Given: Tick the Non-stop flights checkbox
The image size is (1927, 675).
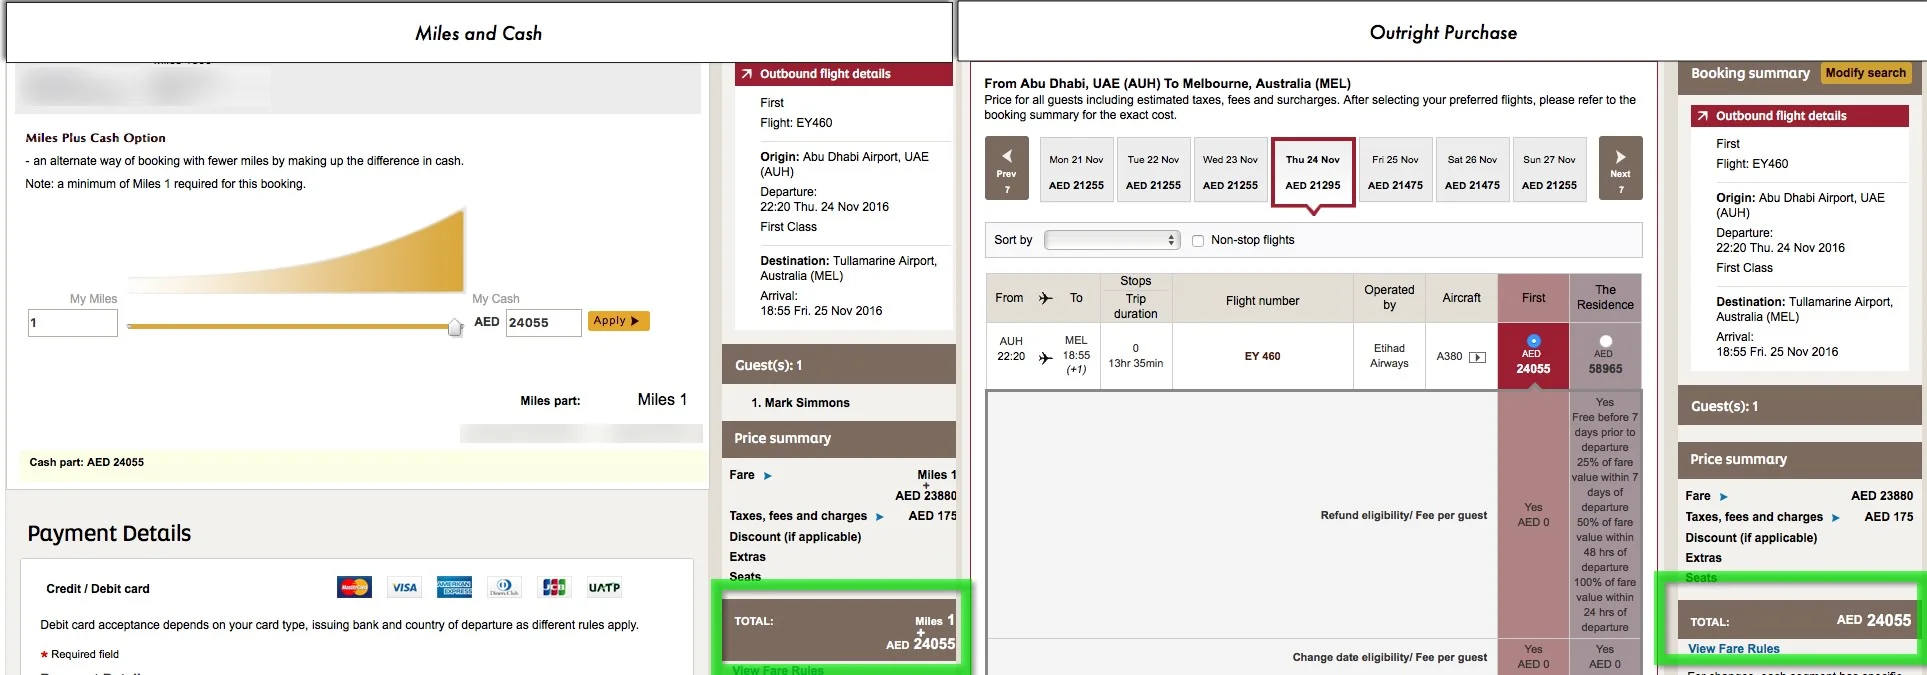Looking at the screenshot, I should tap(1198, 241).
